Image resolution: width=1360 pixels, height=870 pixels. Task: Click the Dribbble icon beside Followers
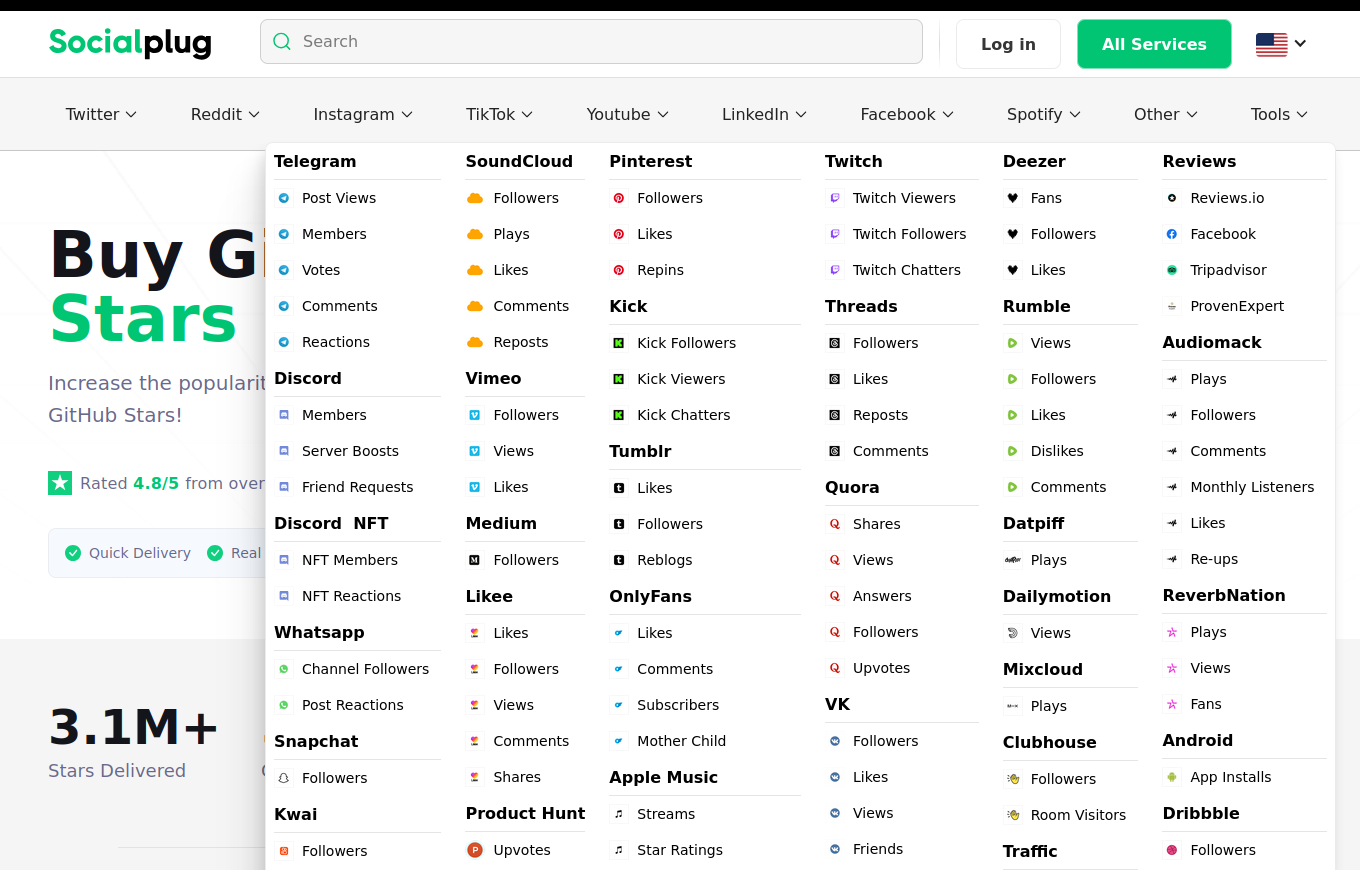pyautogui.click(x=1172, y=850)
